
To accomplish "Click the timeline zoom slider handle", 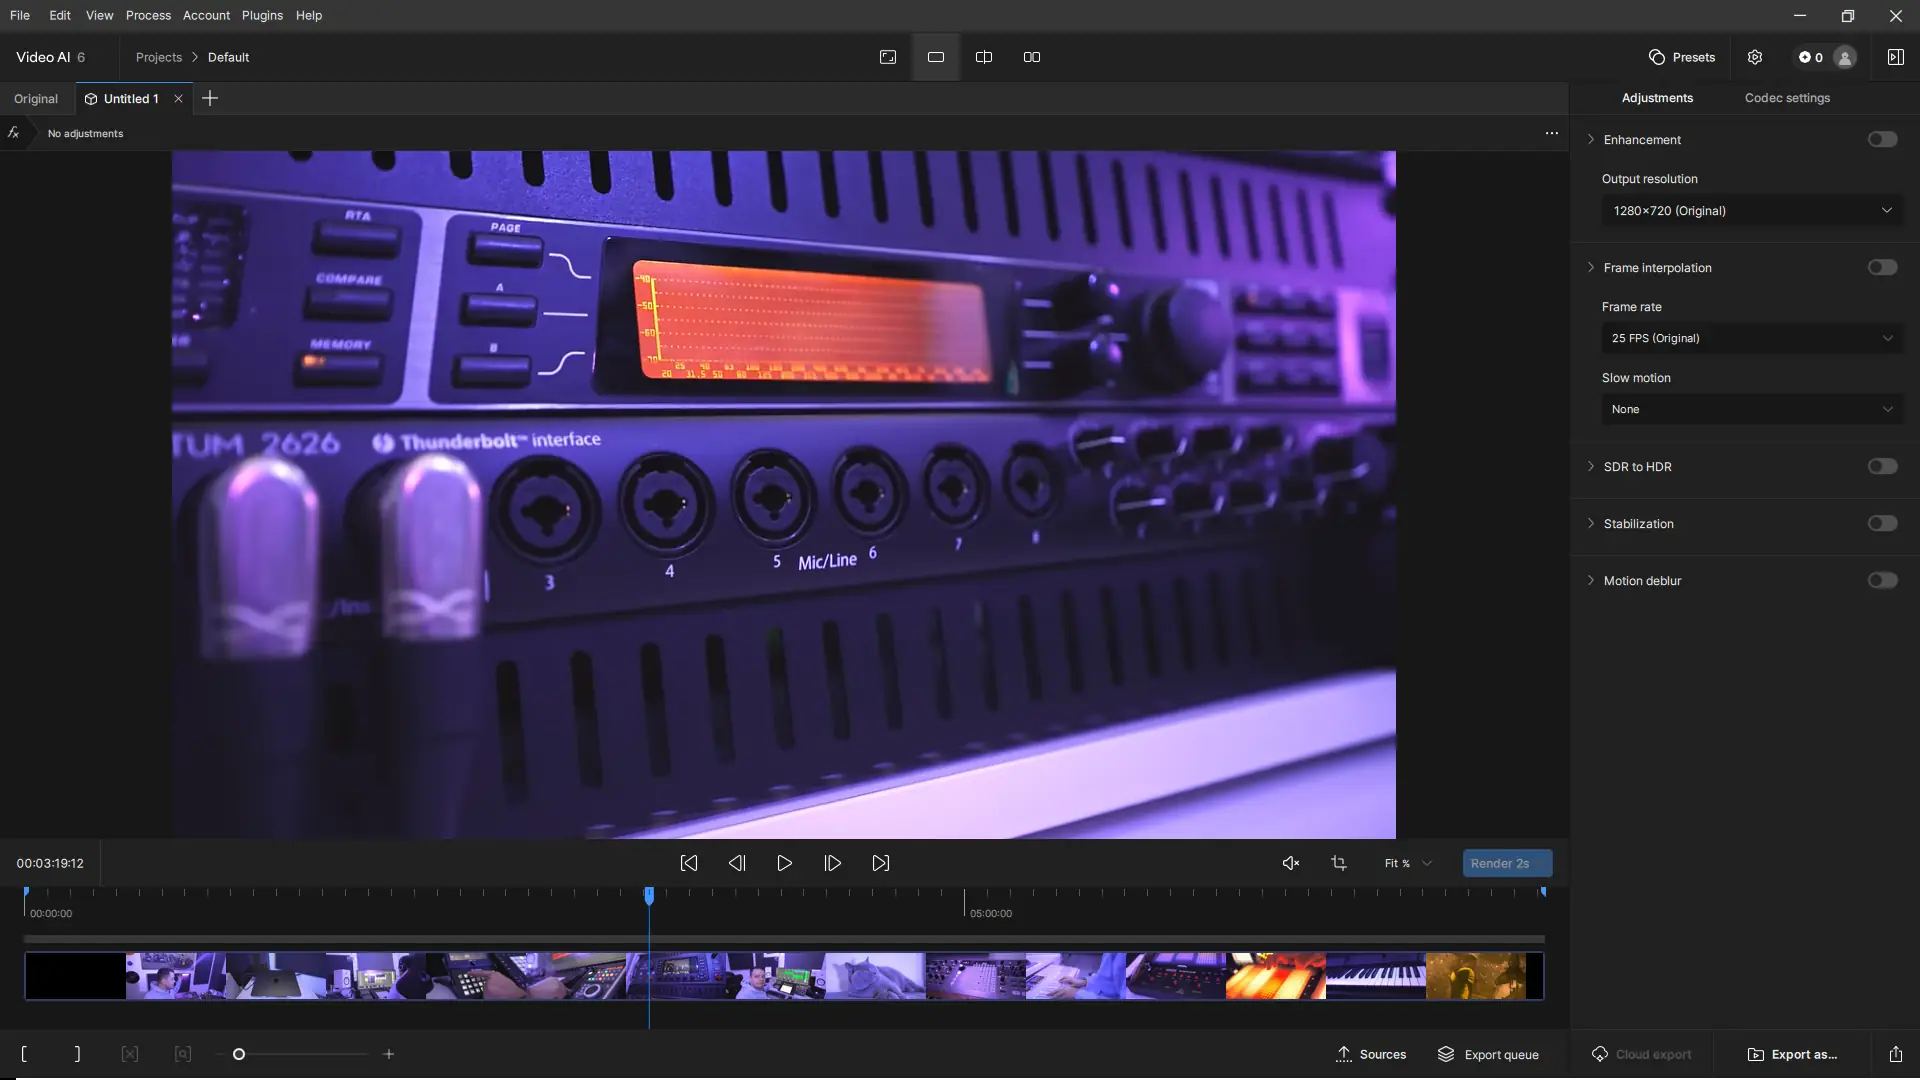I will 239,1054.
